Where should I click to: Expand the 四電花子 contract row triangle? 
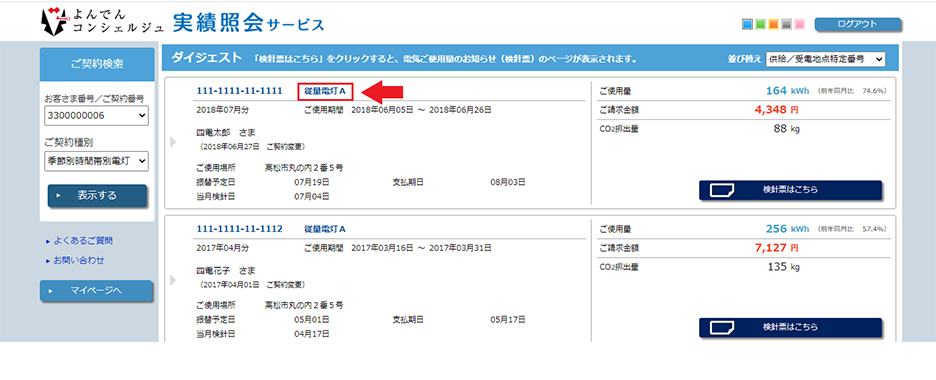pyautogui.click(x=174, y=280)
